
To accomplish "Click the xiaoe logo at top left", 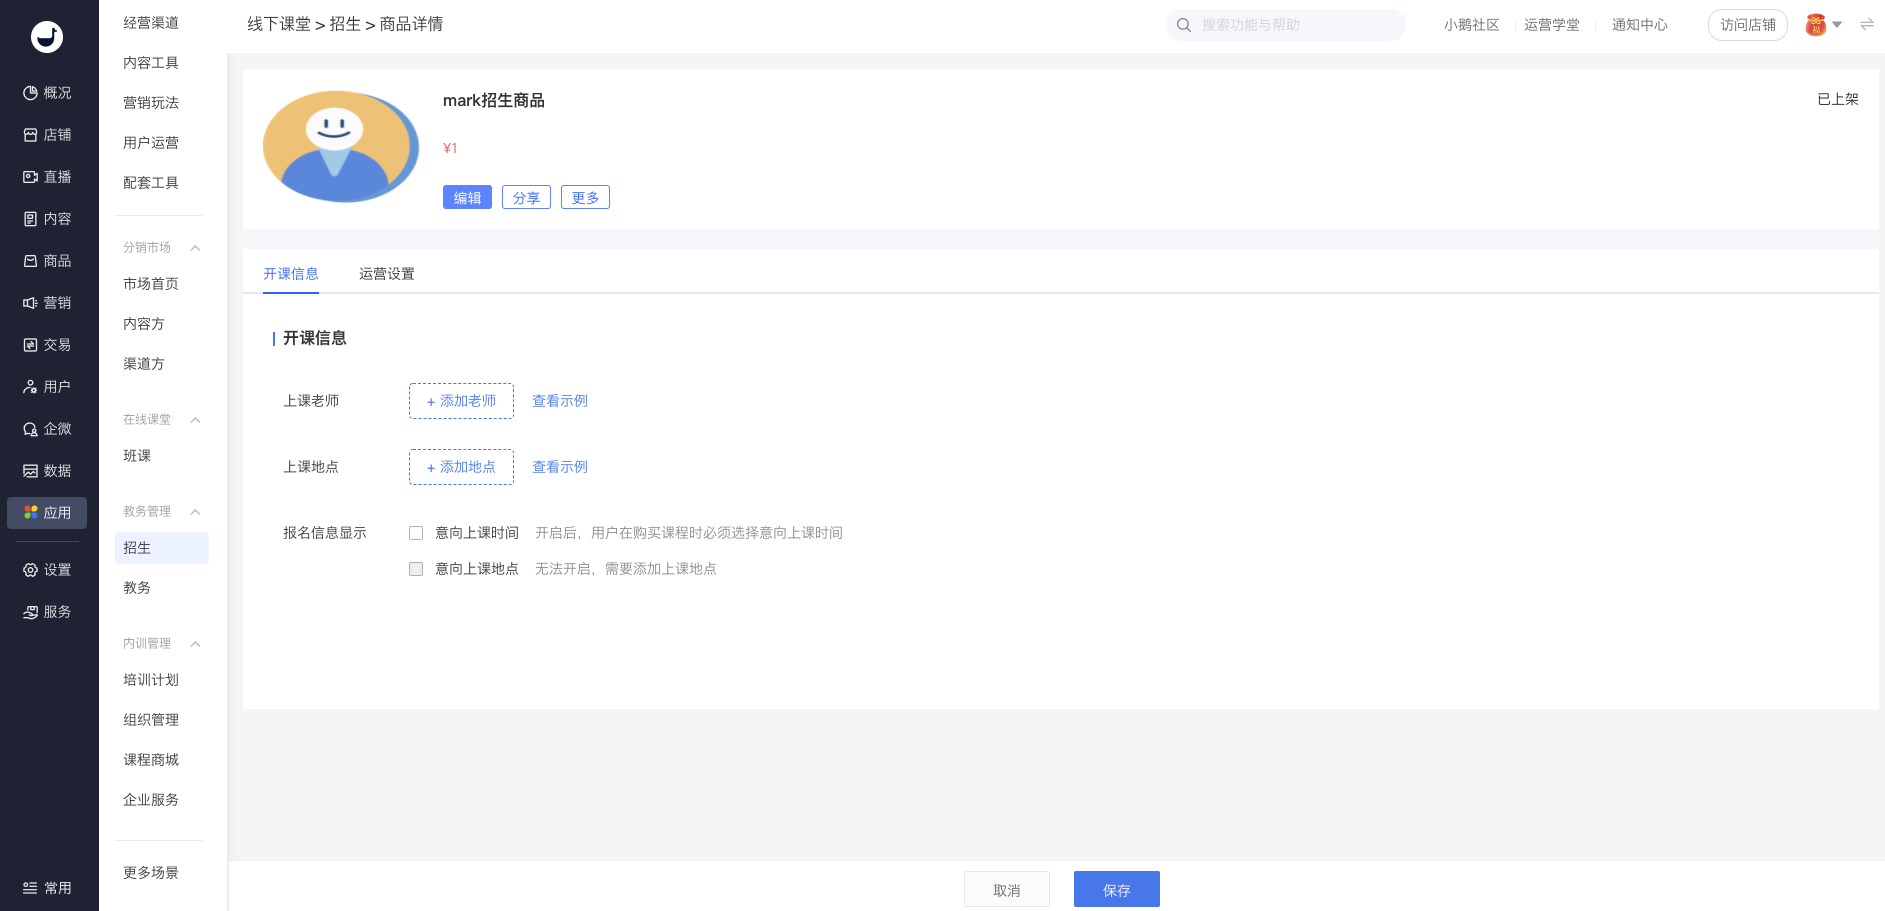I will point(47,37).
